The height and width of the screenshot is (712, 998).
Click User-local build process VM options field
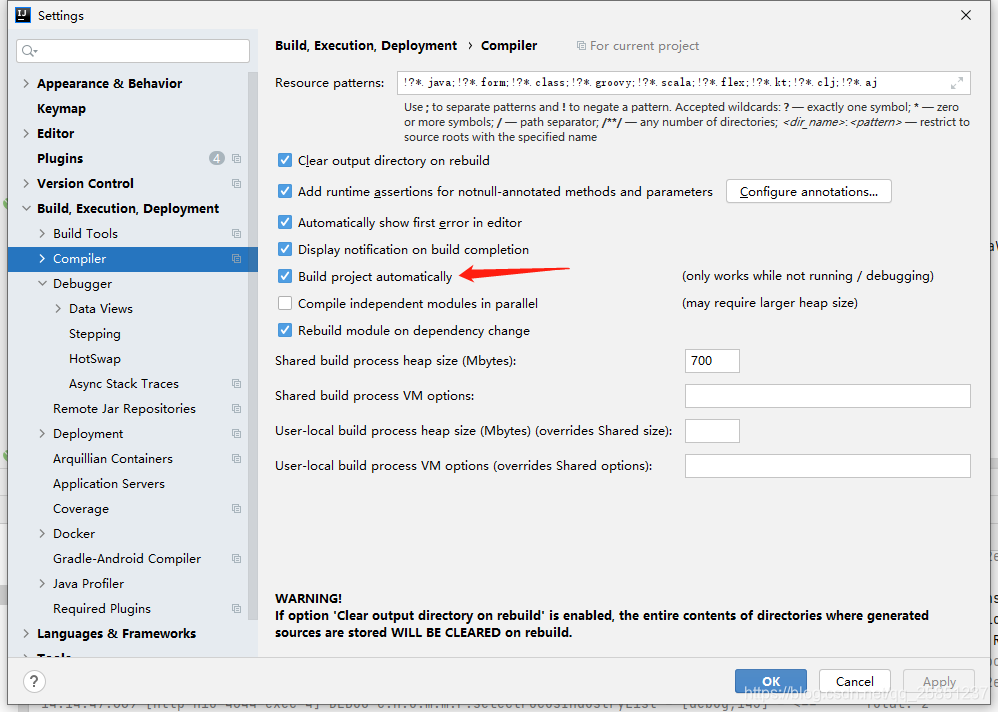[x=827, y=466]
